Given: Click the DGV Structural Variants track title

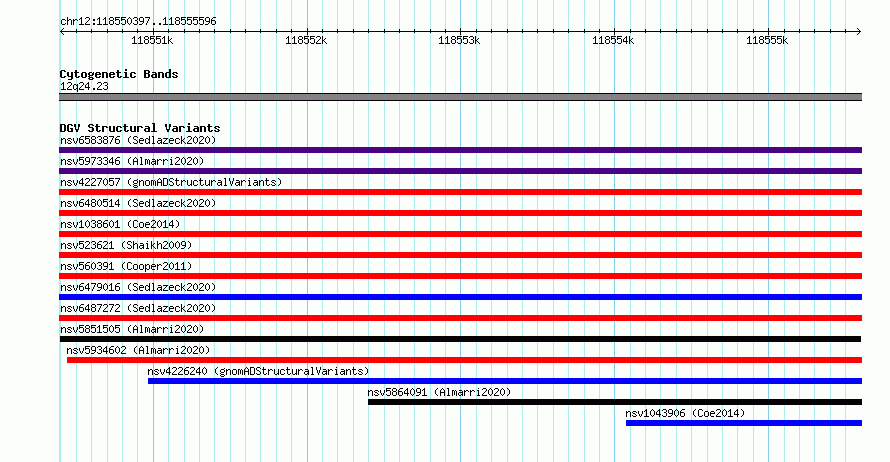Looking at the screenshot, I should (140, 128).
